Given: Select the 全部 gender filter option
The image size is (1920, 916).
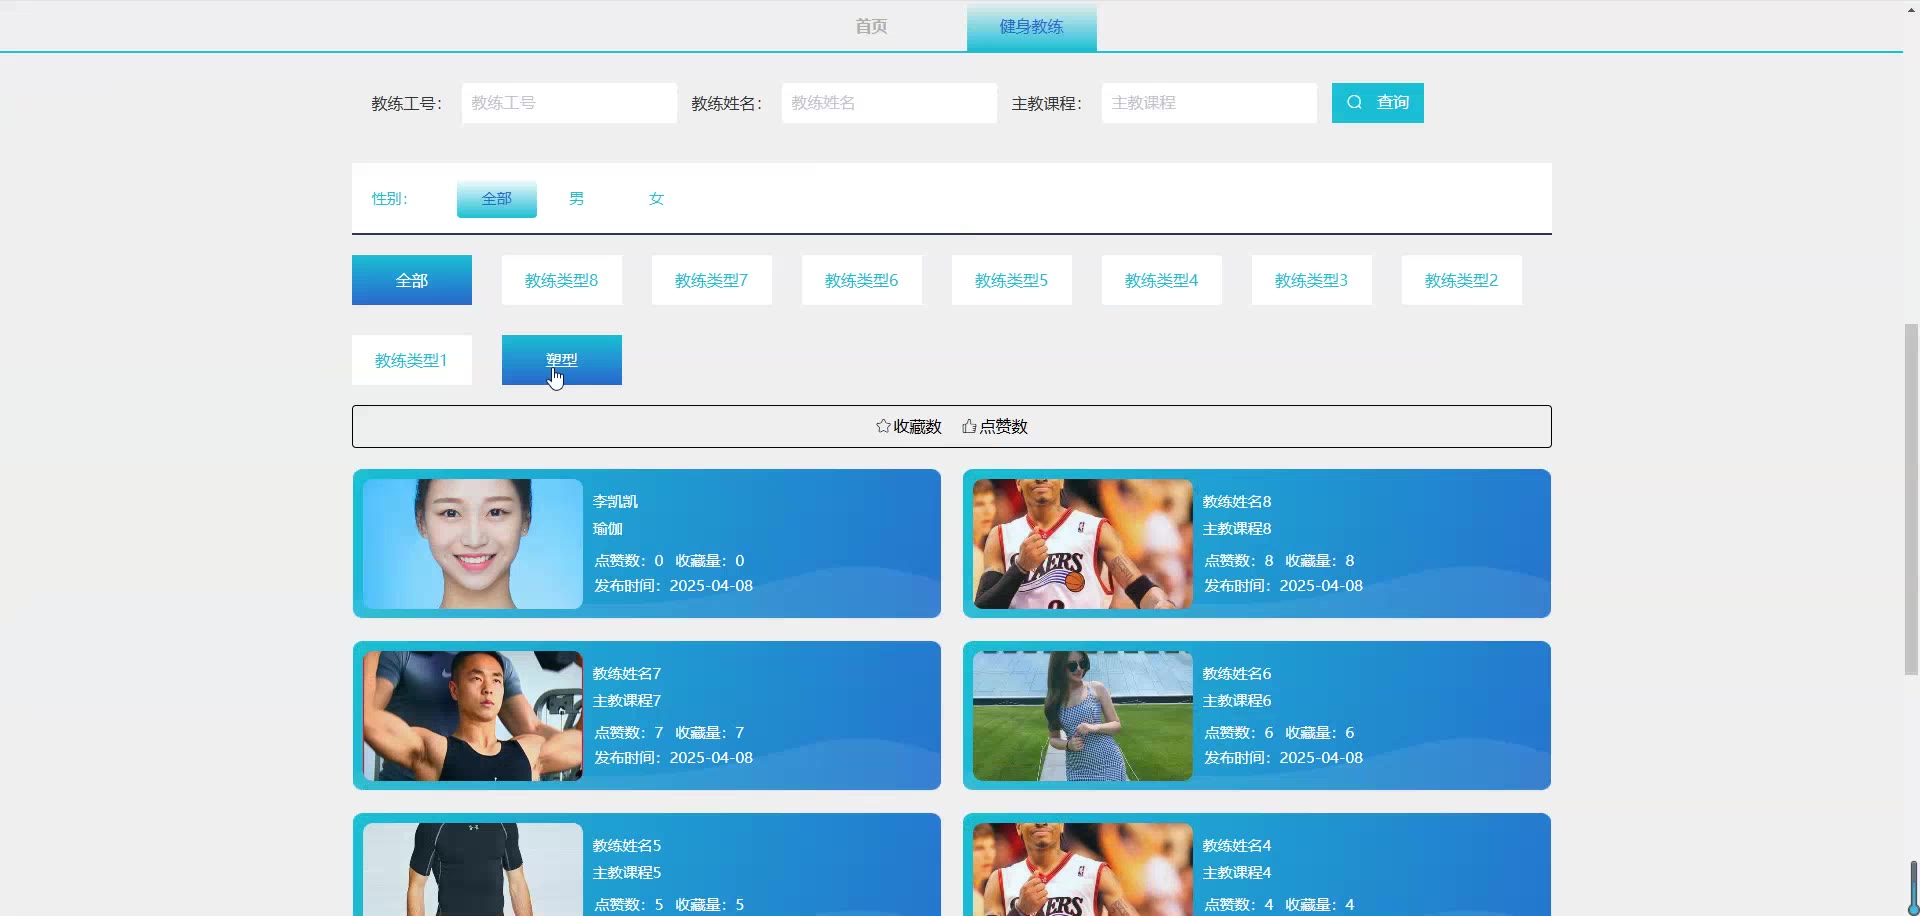Looking at the screenshot, I should click(496, 199).
